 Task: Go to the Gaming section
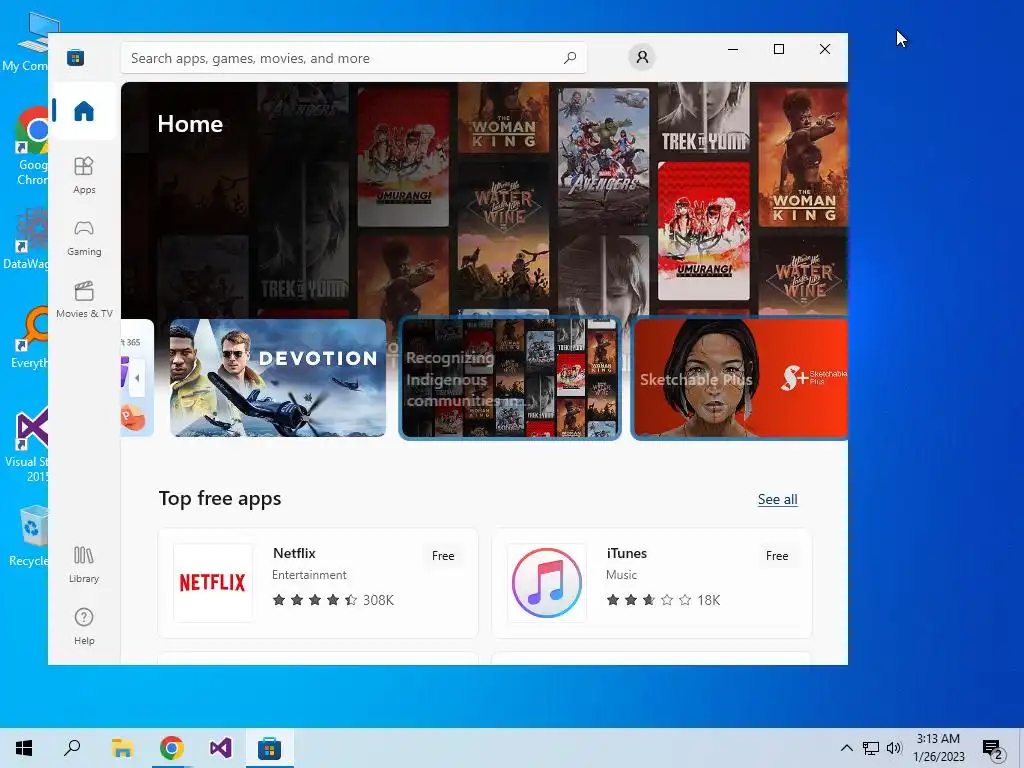click(x=84, y=238)
